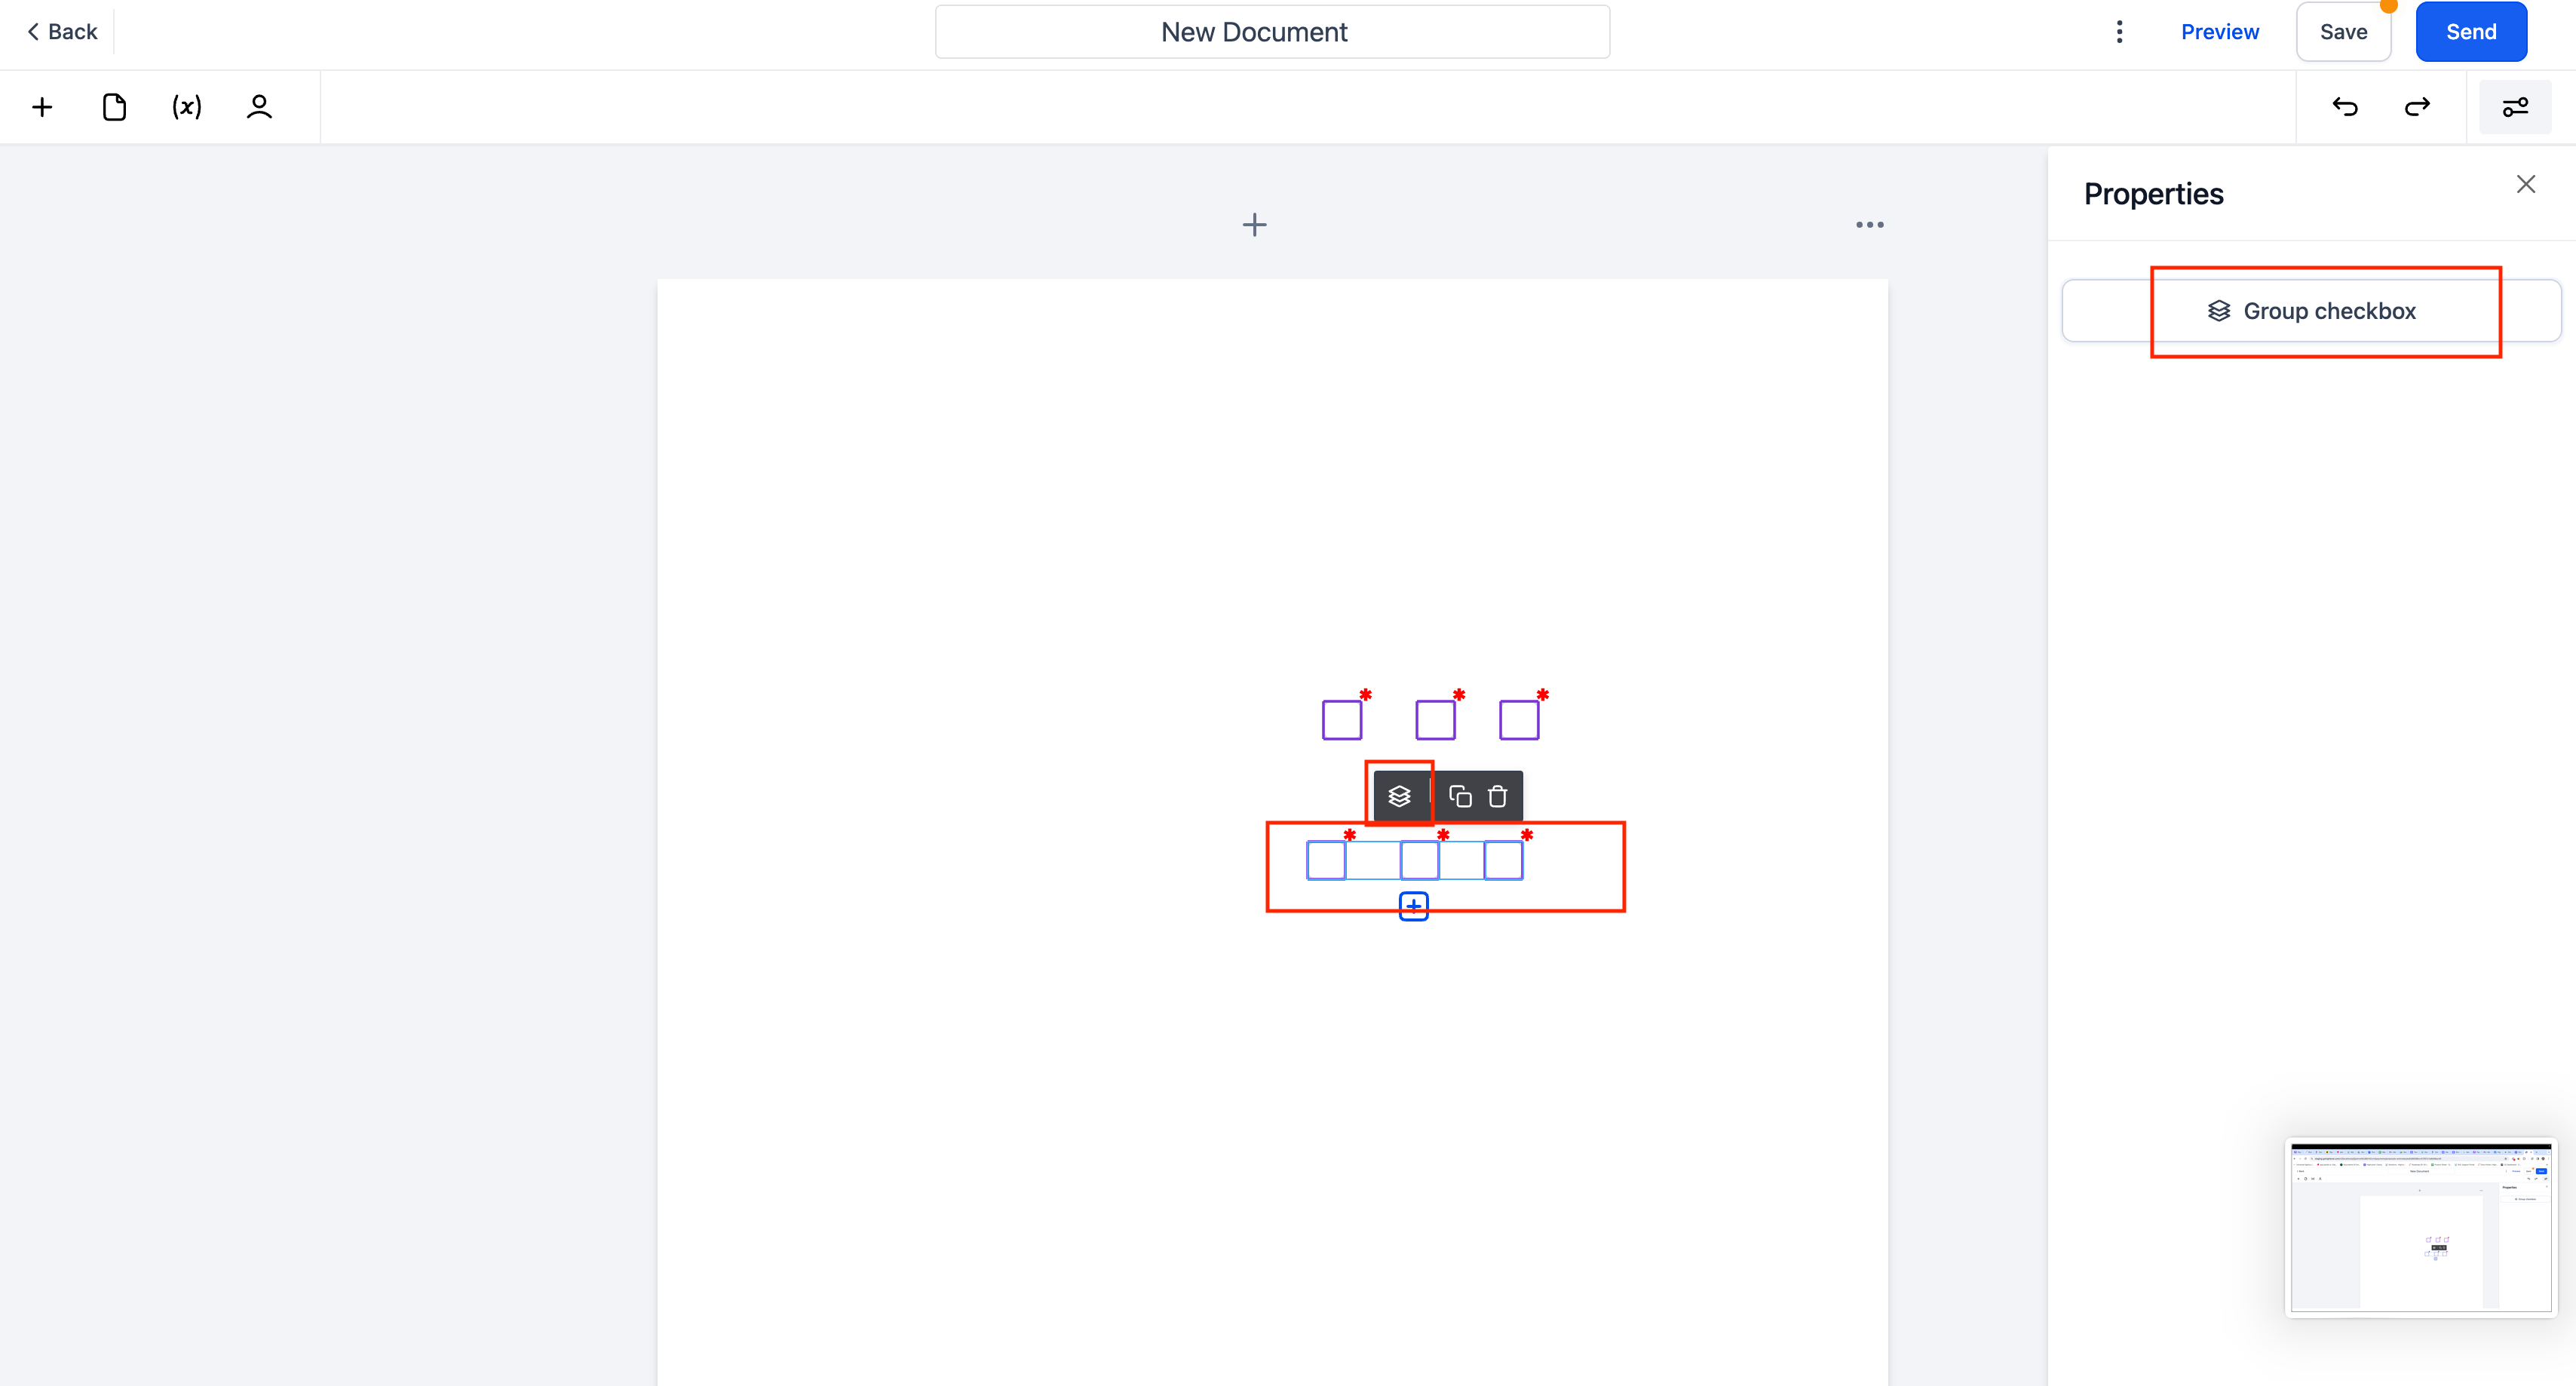Click the duplicate icon in floating toolbar
2576x1386 pixels.
[1460, 794]
